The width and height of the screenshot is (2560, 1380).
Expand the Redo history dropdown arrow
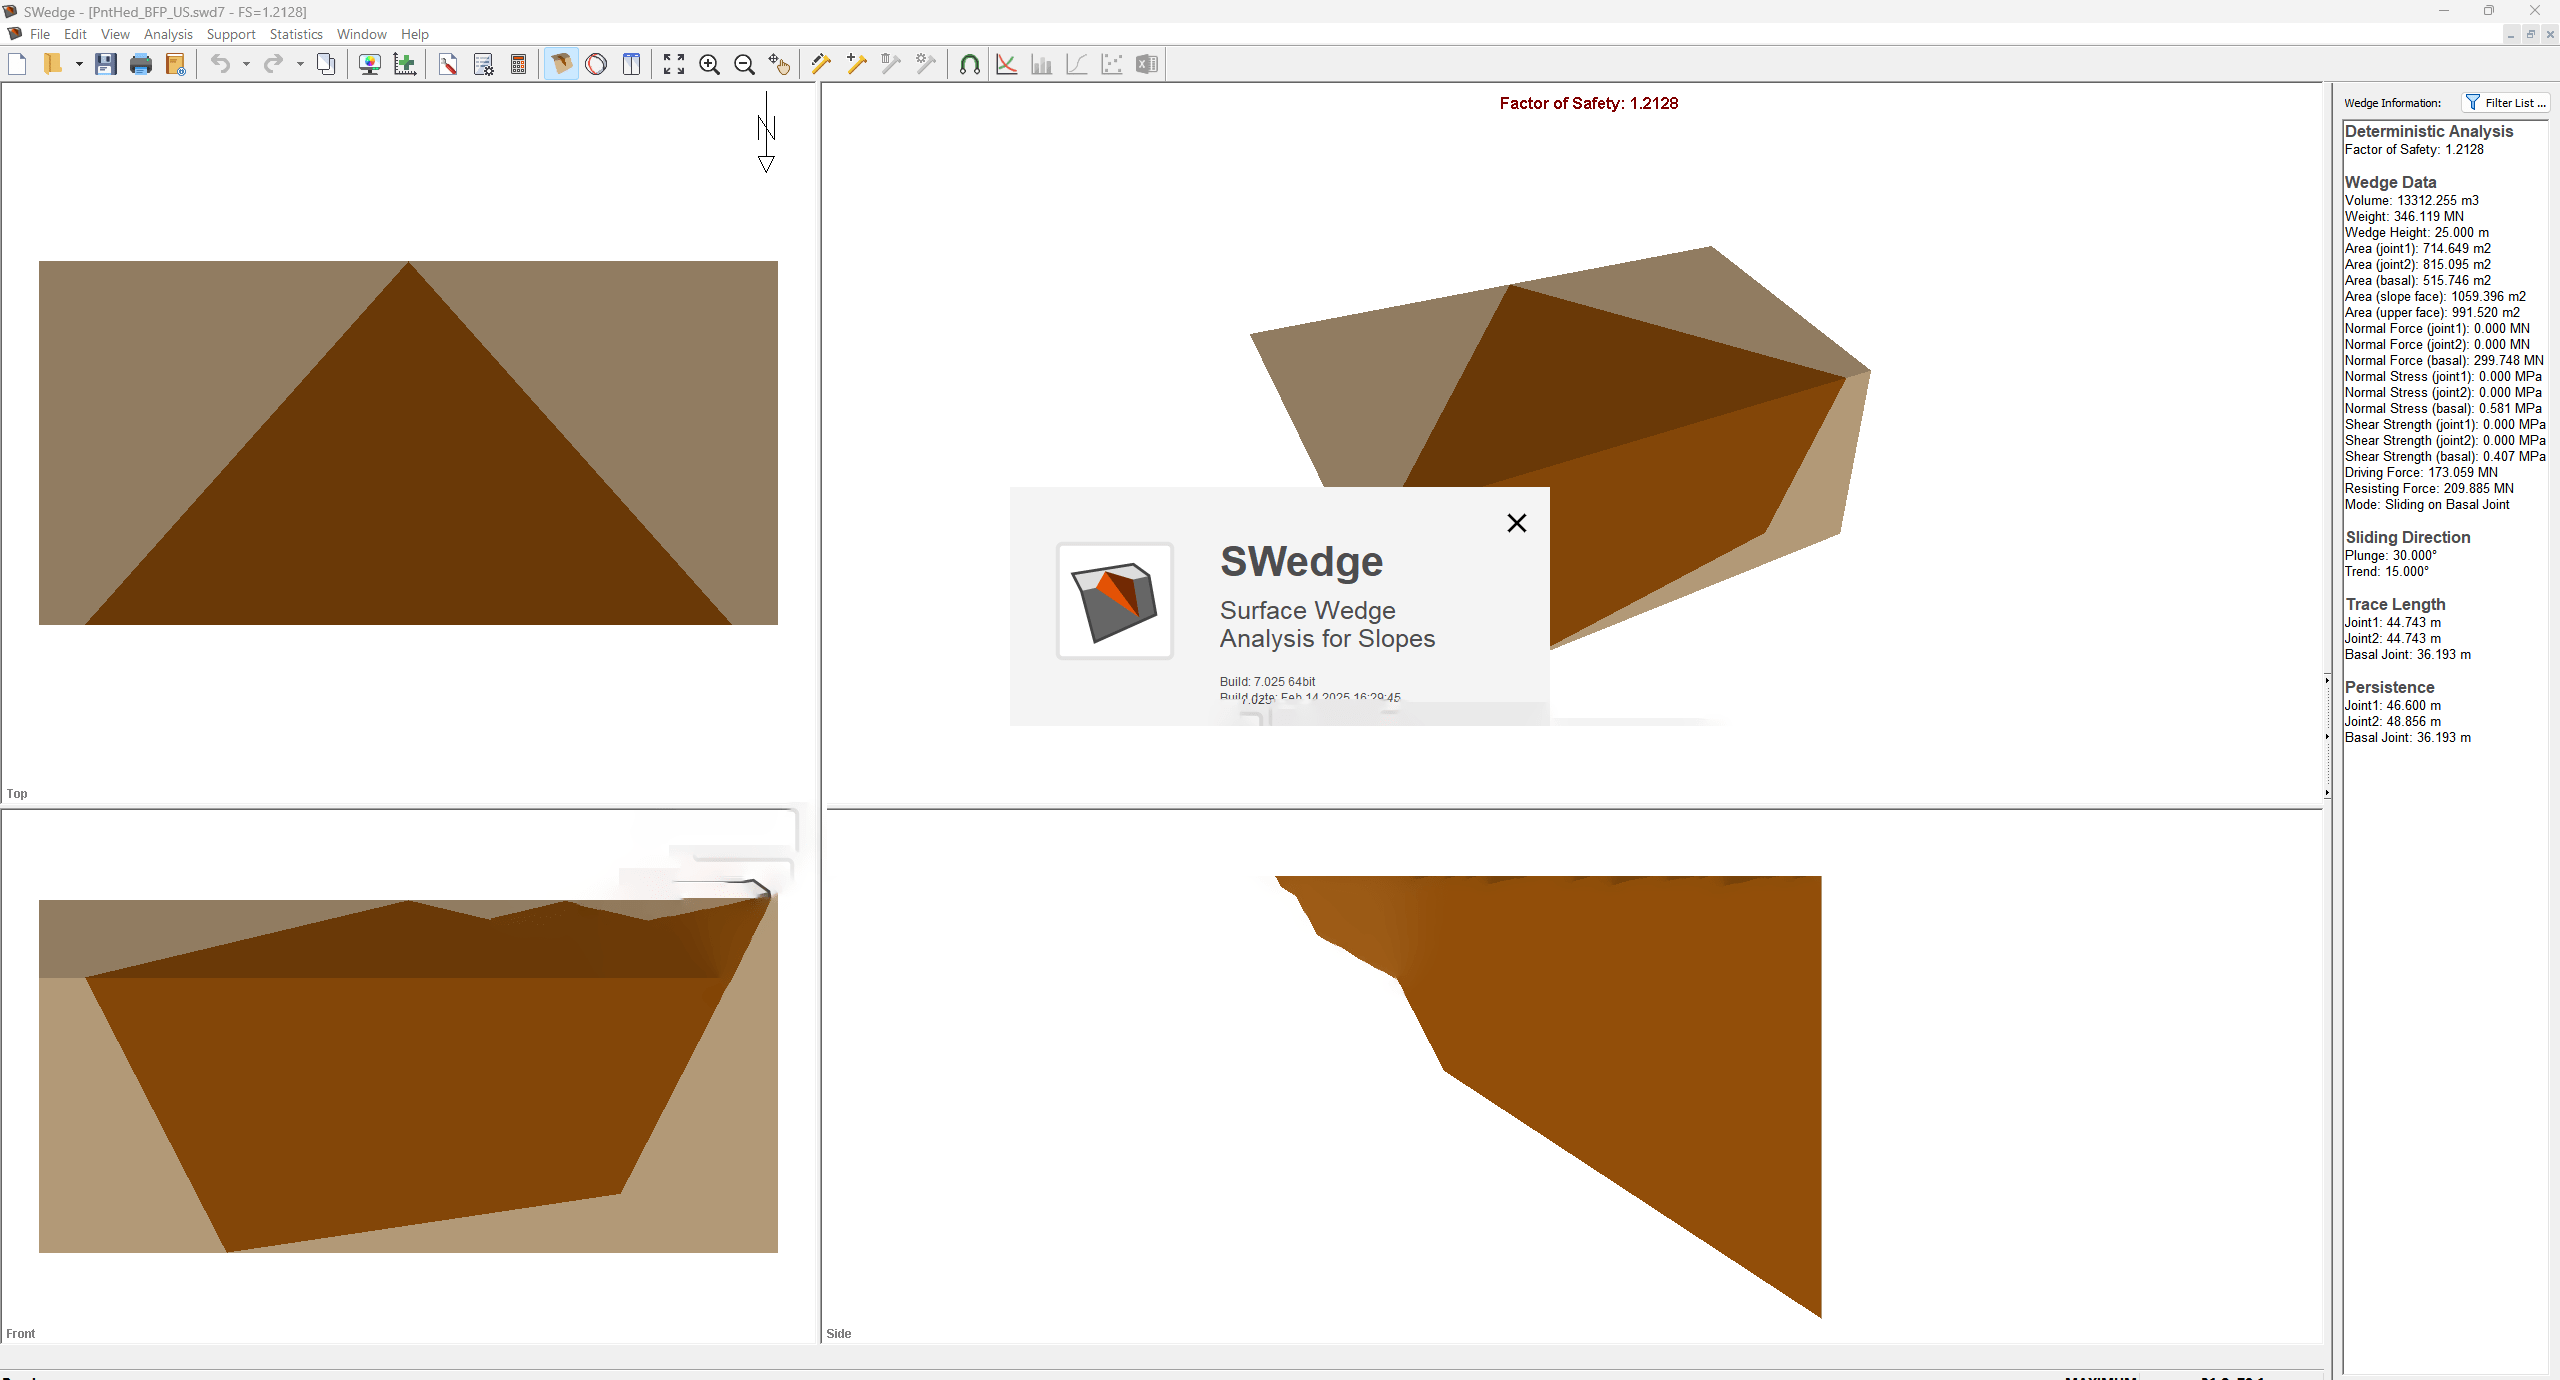[x=300, y=65]
